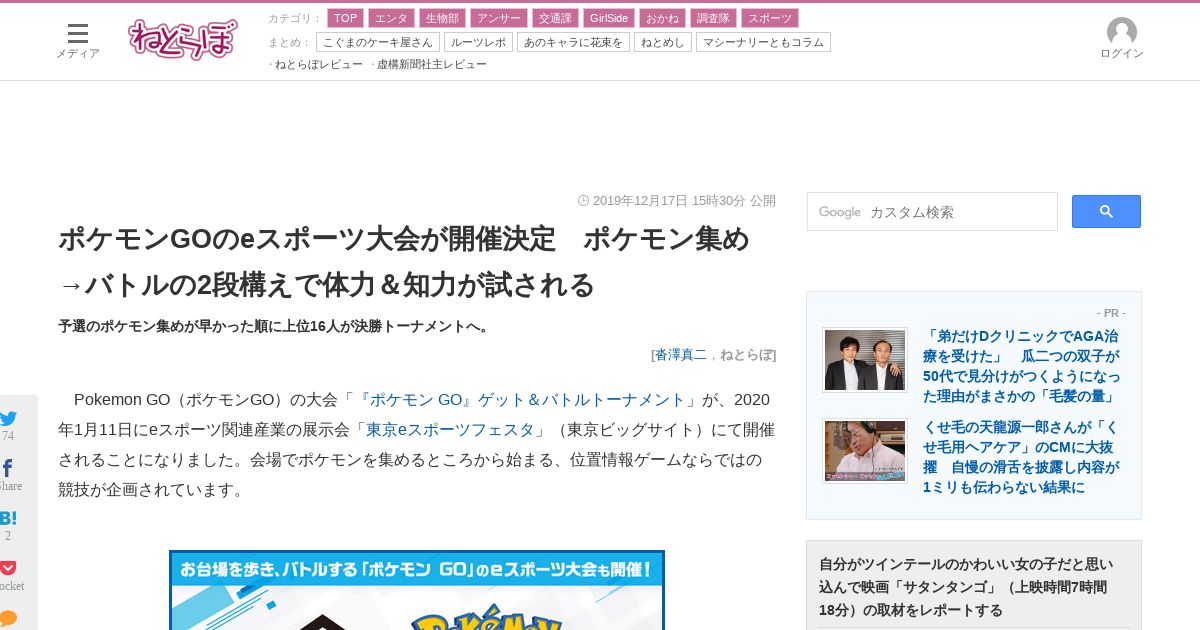Click the Pokémon GO eSports banner image
Image resolution: width=1200 pixels, height=630 pixels.
(x=417, y=590)
